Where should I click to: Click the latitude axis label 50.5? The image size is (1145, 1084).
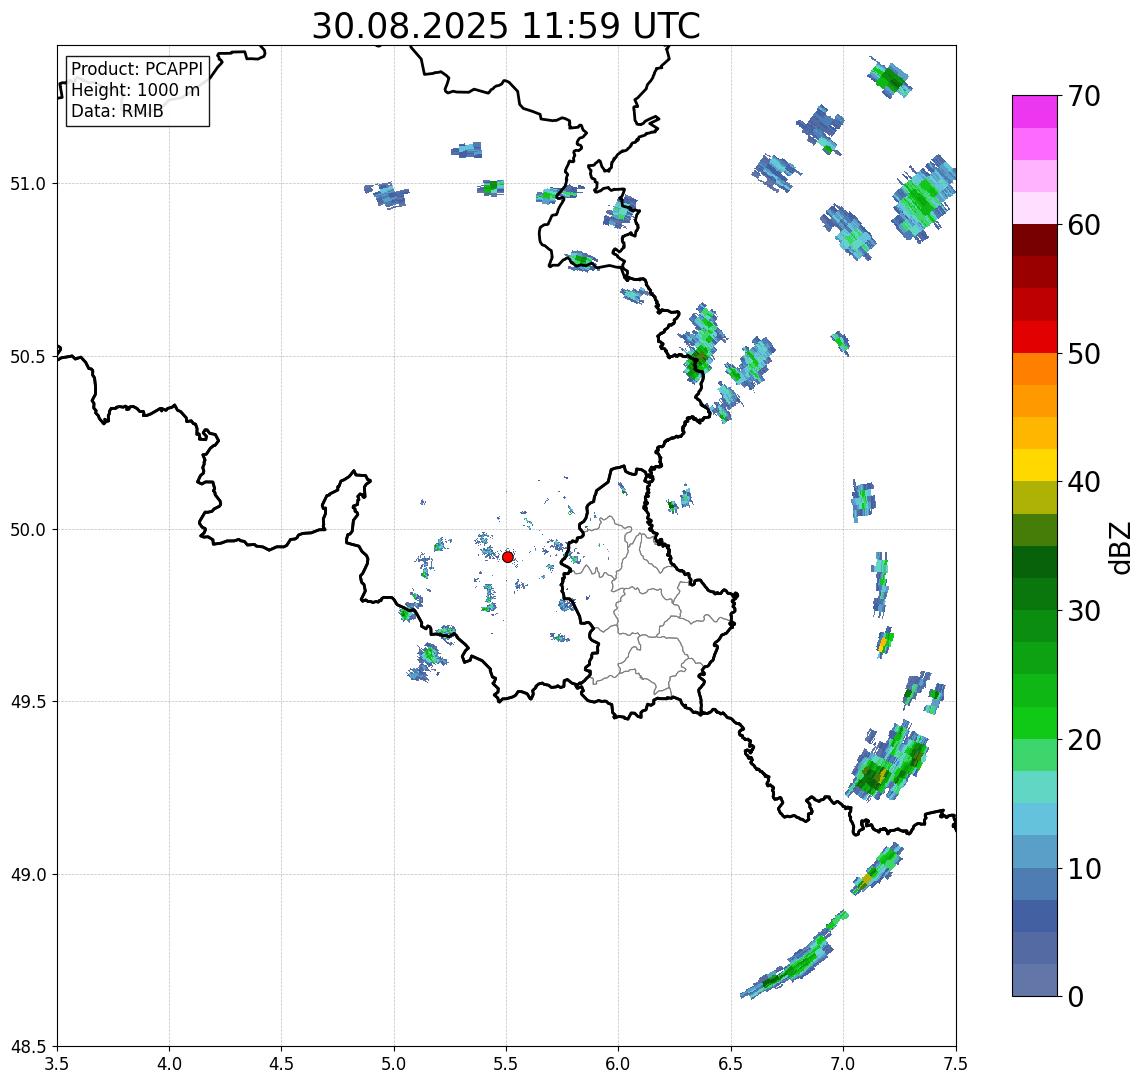click(27, 356)
